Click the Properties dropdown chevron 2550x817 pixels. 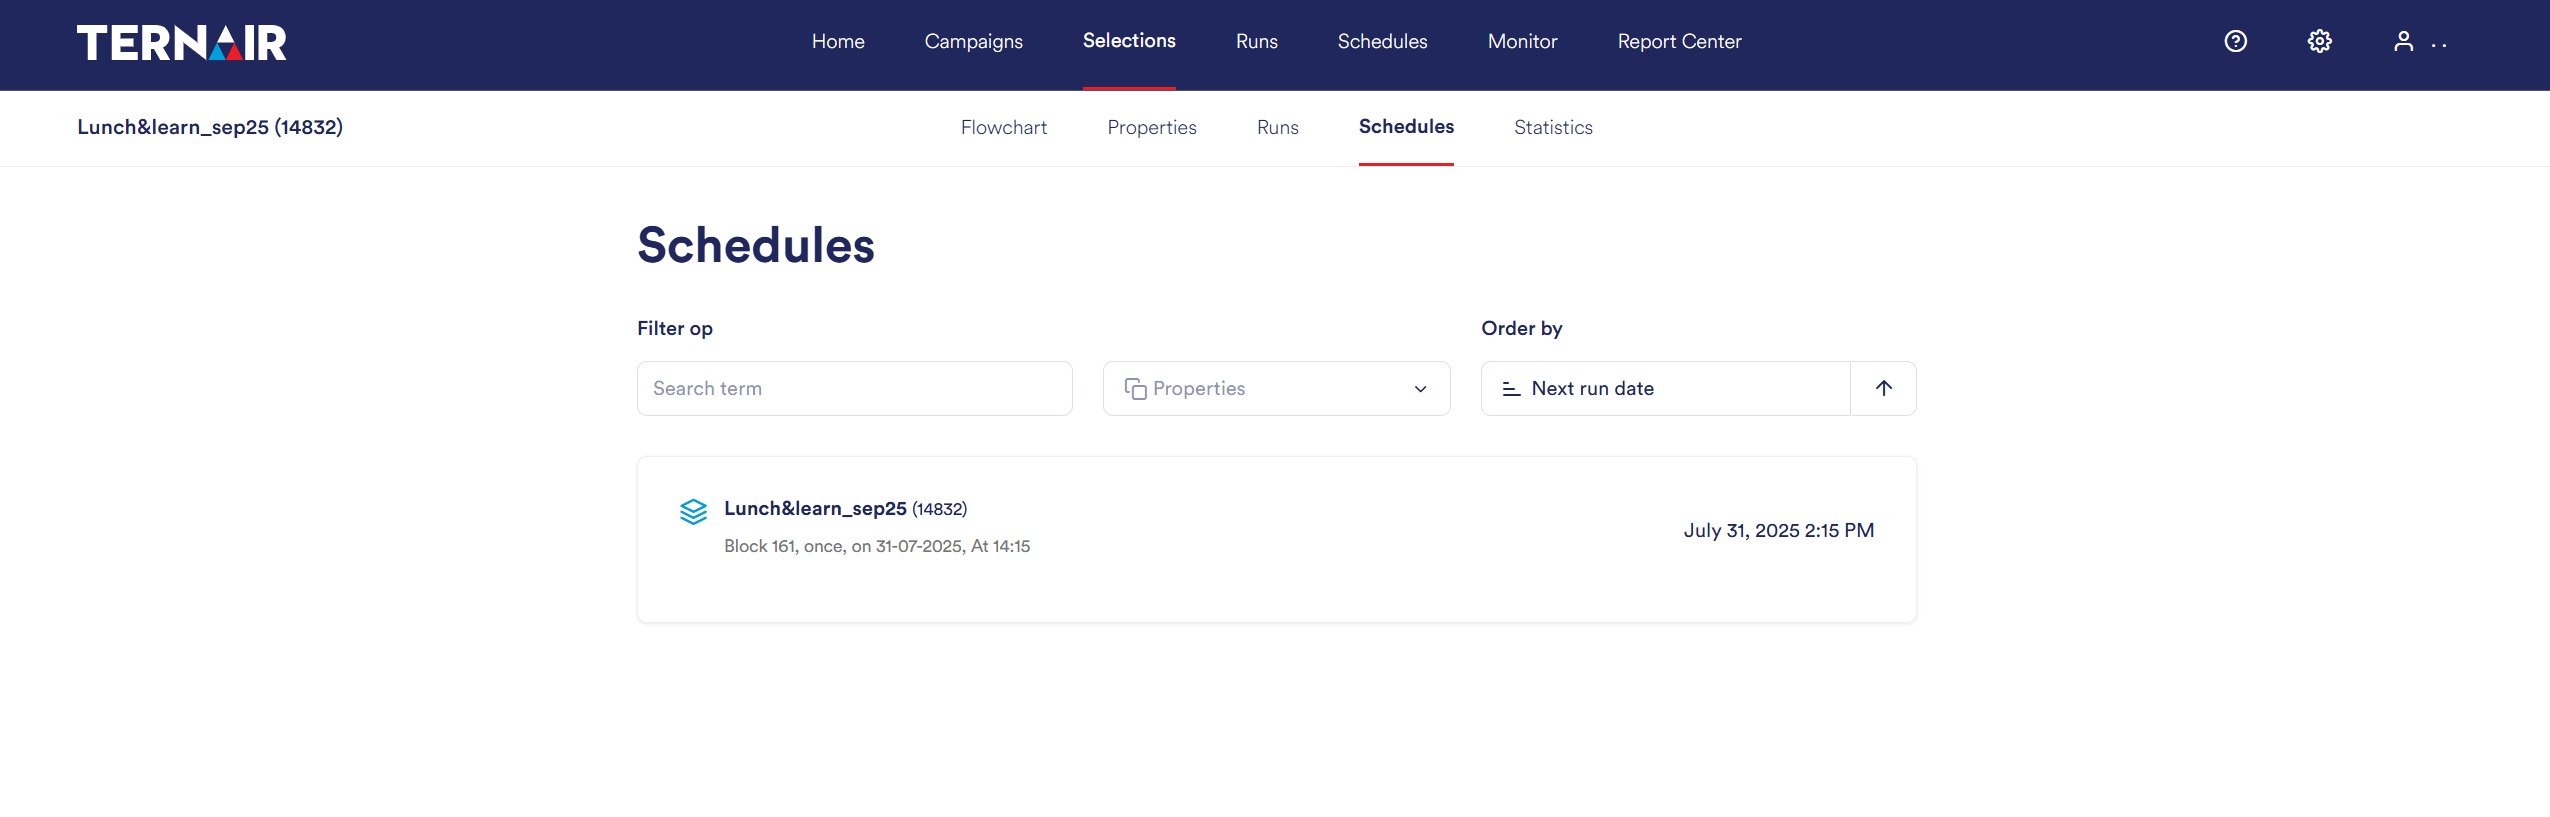1420,389
